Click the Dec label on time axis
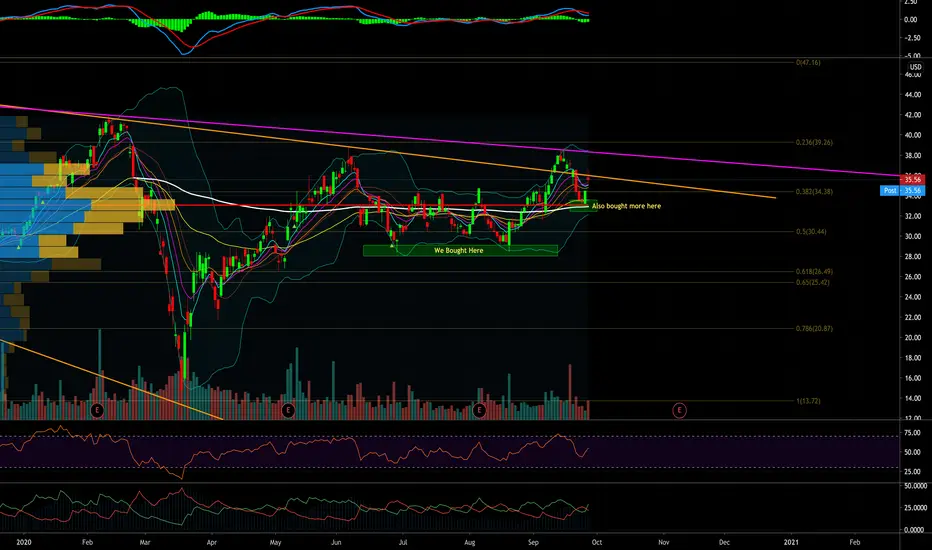The height and width of the screenshot is (550, 932). 725,542
